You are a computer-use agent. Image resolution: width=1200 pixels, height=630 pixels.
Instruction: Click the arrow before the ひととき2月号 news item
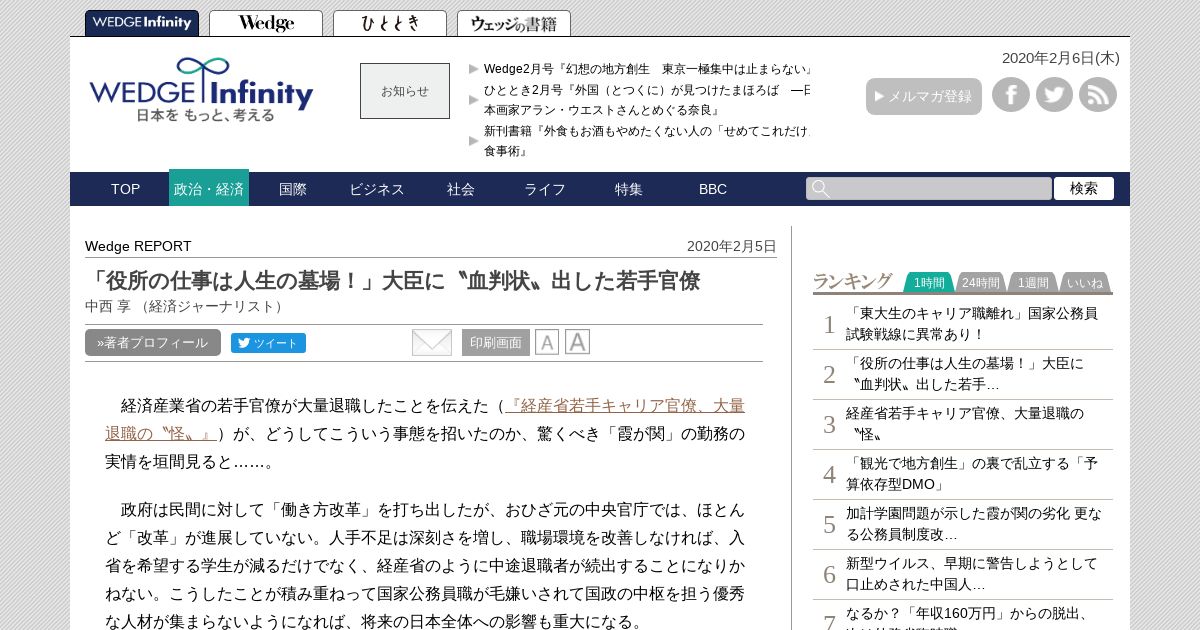coord(474,100)
